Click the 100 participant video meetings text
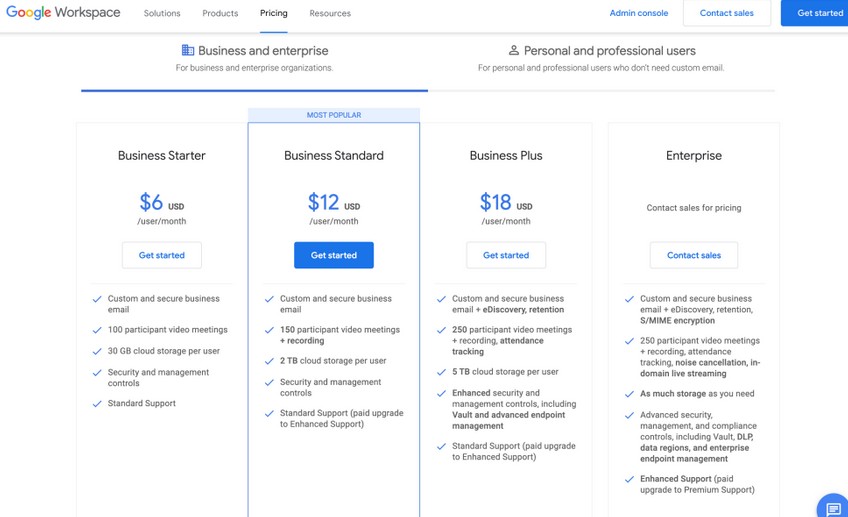Viewport: 848px width, 517px height. (x=168, y=329)
